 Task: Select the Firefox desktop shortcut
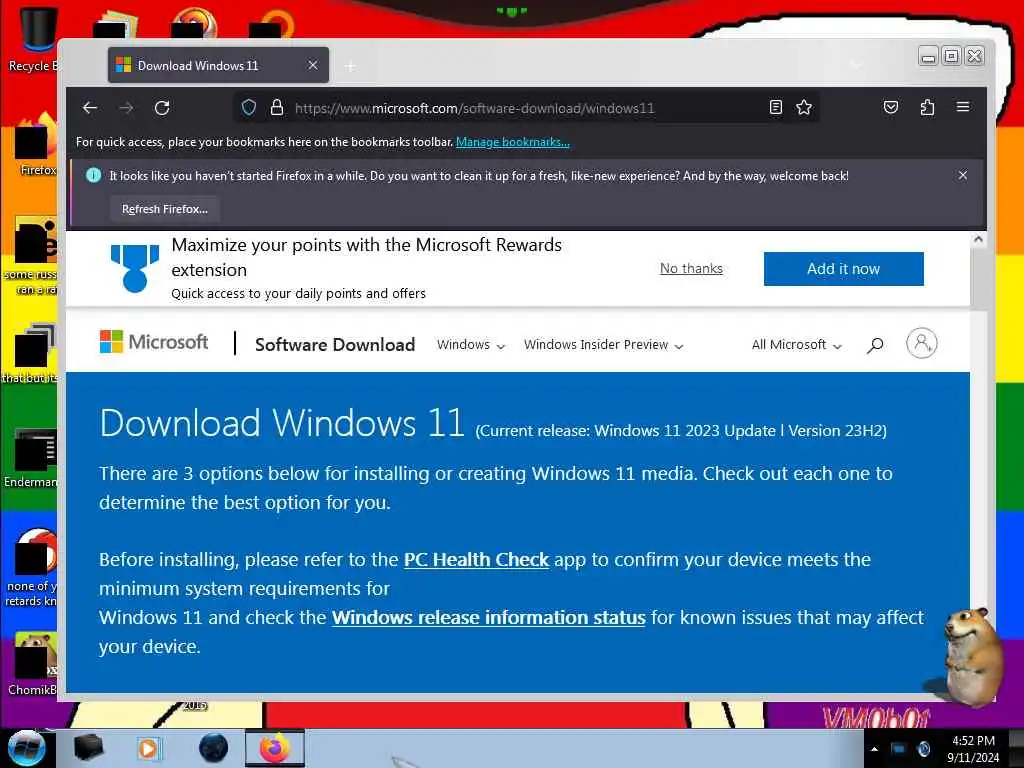tap(36, 145)
